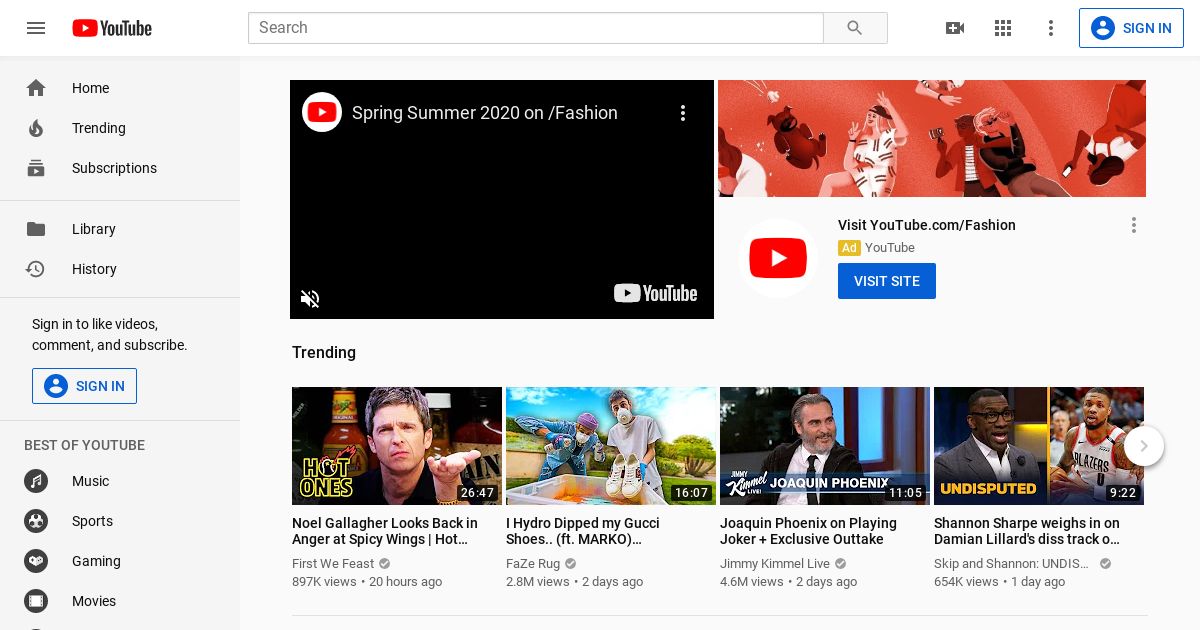Open the FaZe Rug channel
This screenshot has height=630, width=1200.
533,564
